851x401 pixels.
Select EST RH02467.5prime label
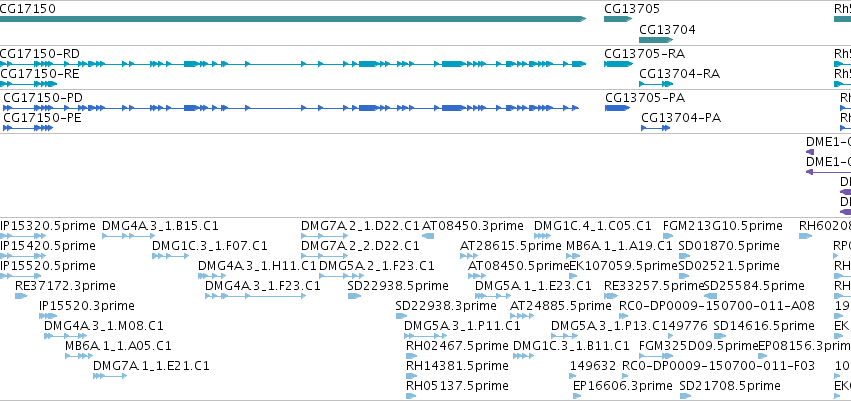pyautogui.click(x=457, y=346)
